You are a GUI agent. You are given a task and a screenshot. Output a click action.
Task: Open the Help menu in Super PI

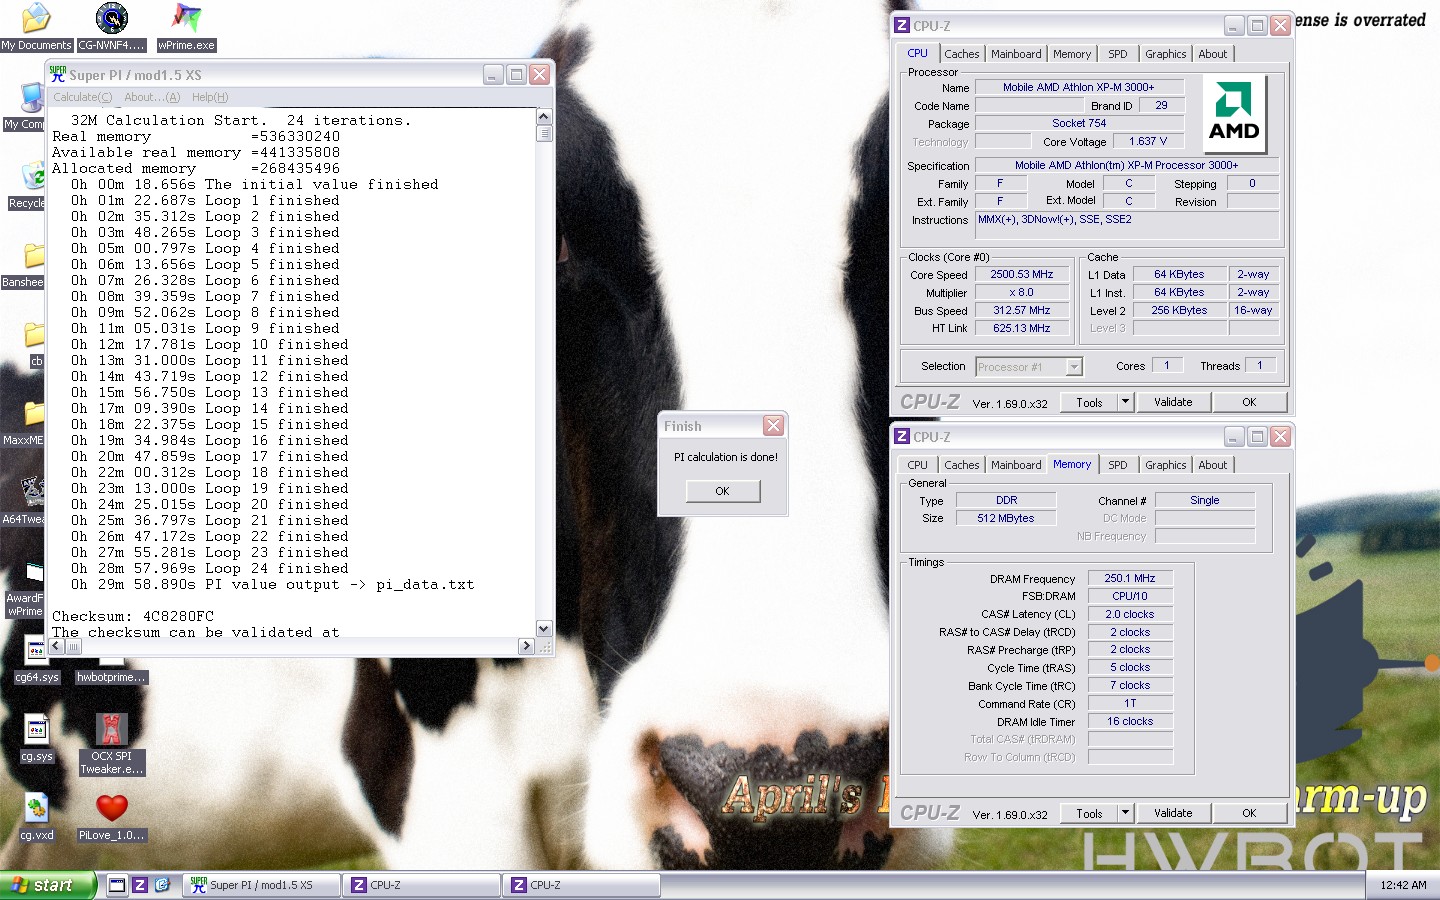pos(210,97)
